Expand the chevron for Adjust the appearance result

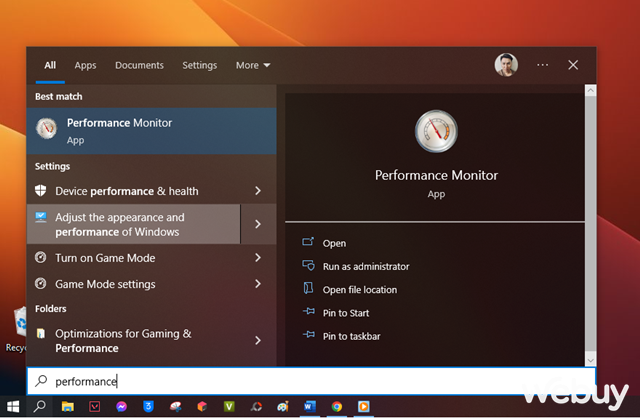coord(258,224)
